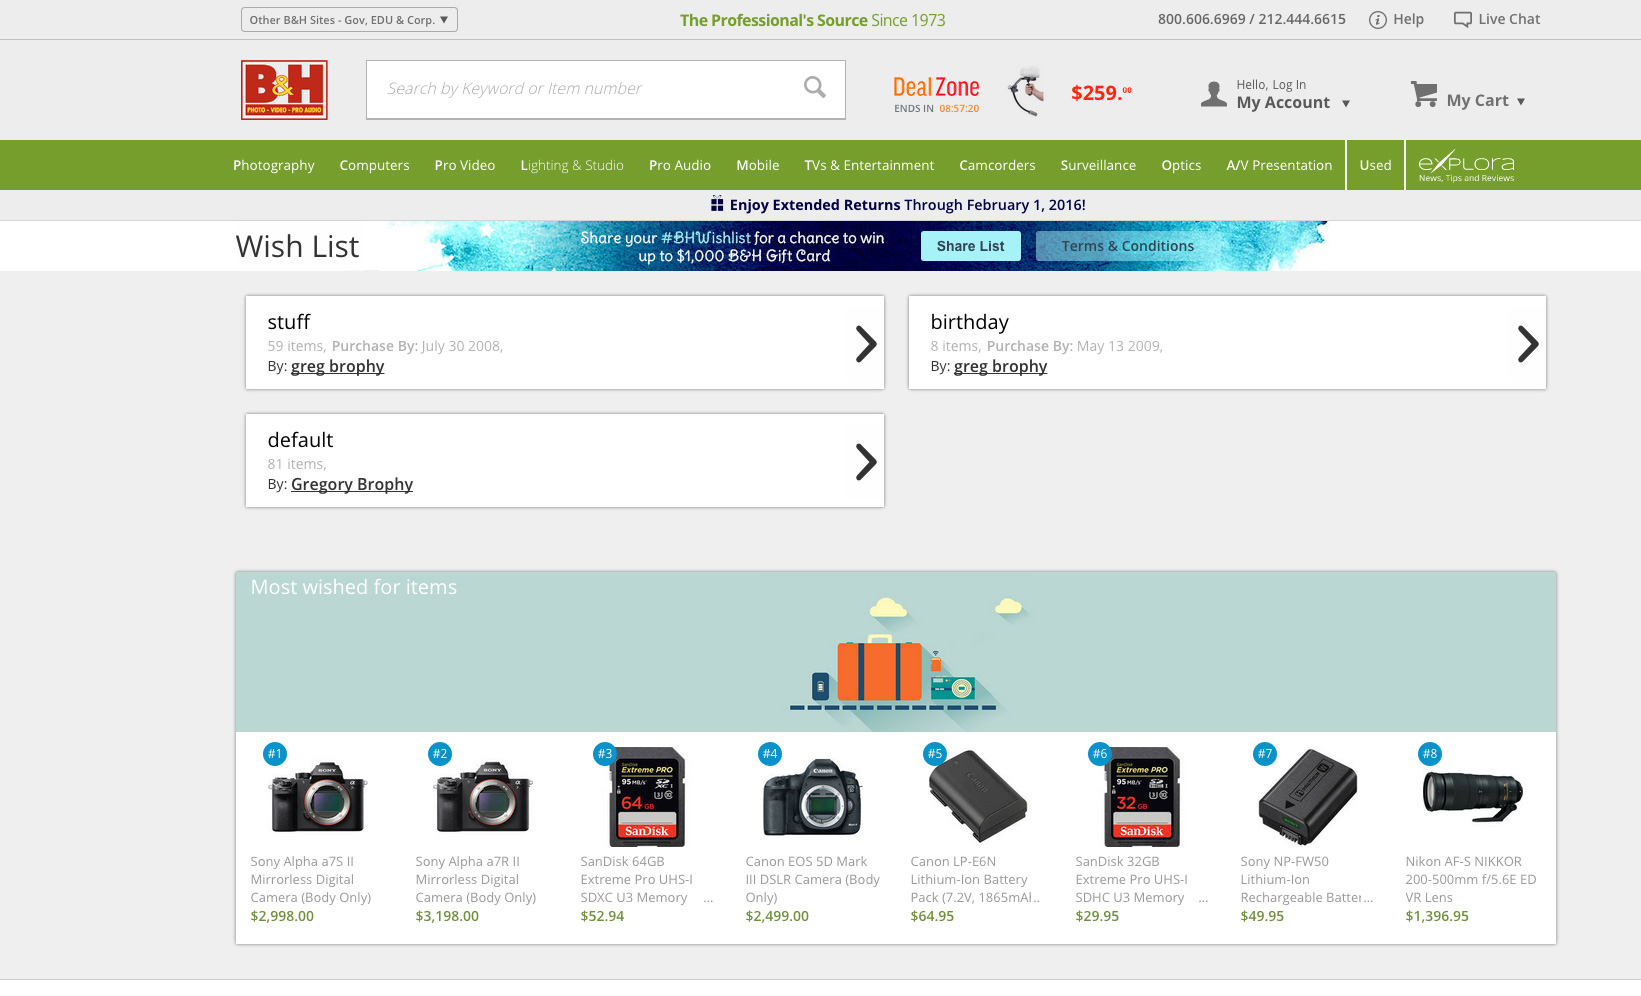Viewport: 1641px width, 996px height.
Task: Click the Sony NP-FW50 battery image
Action: click(1307, 797)
